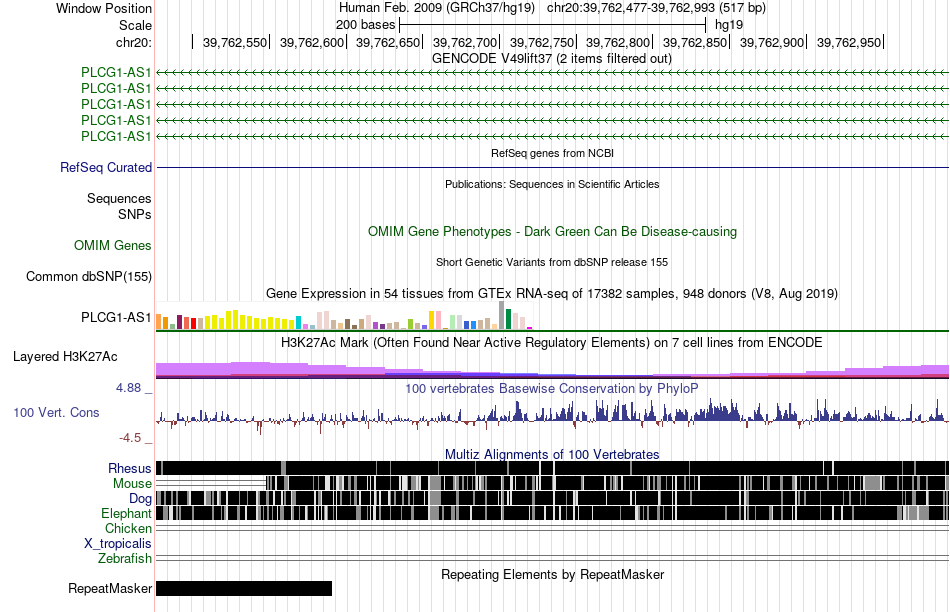Click the Layered H3K27Ac label

[65, 356]
